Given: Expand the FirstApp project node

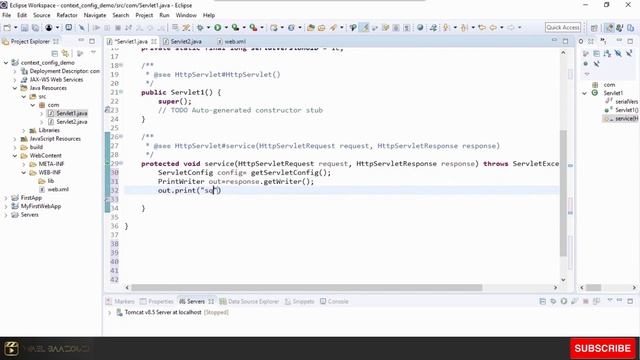Looking at the screenshot, I should tap(6, 198).
